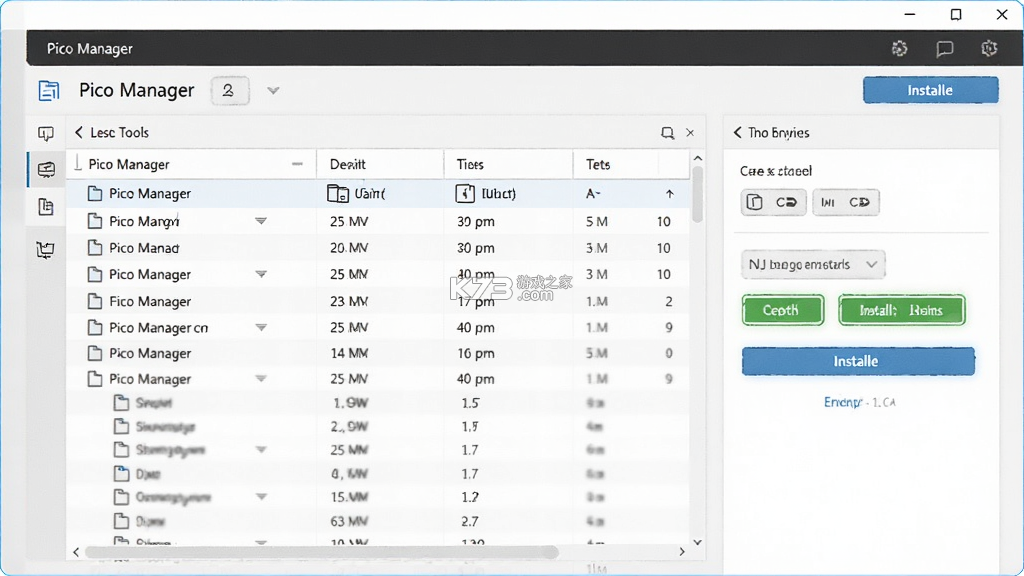Expand the arrow on the Pico Manager cn row

261,327
